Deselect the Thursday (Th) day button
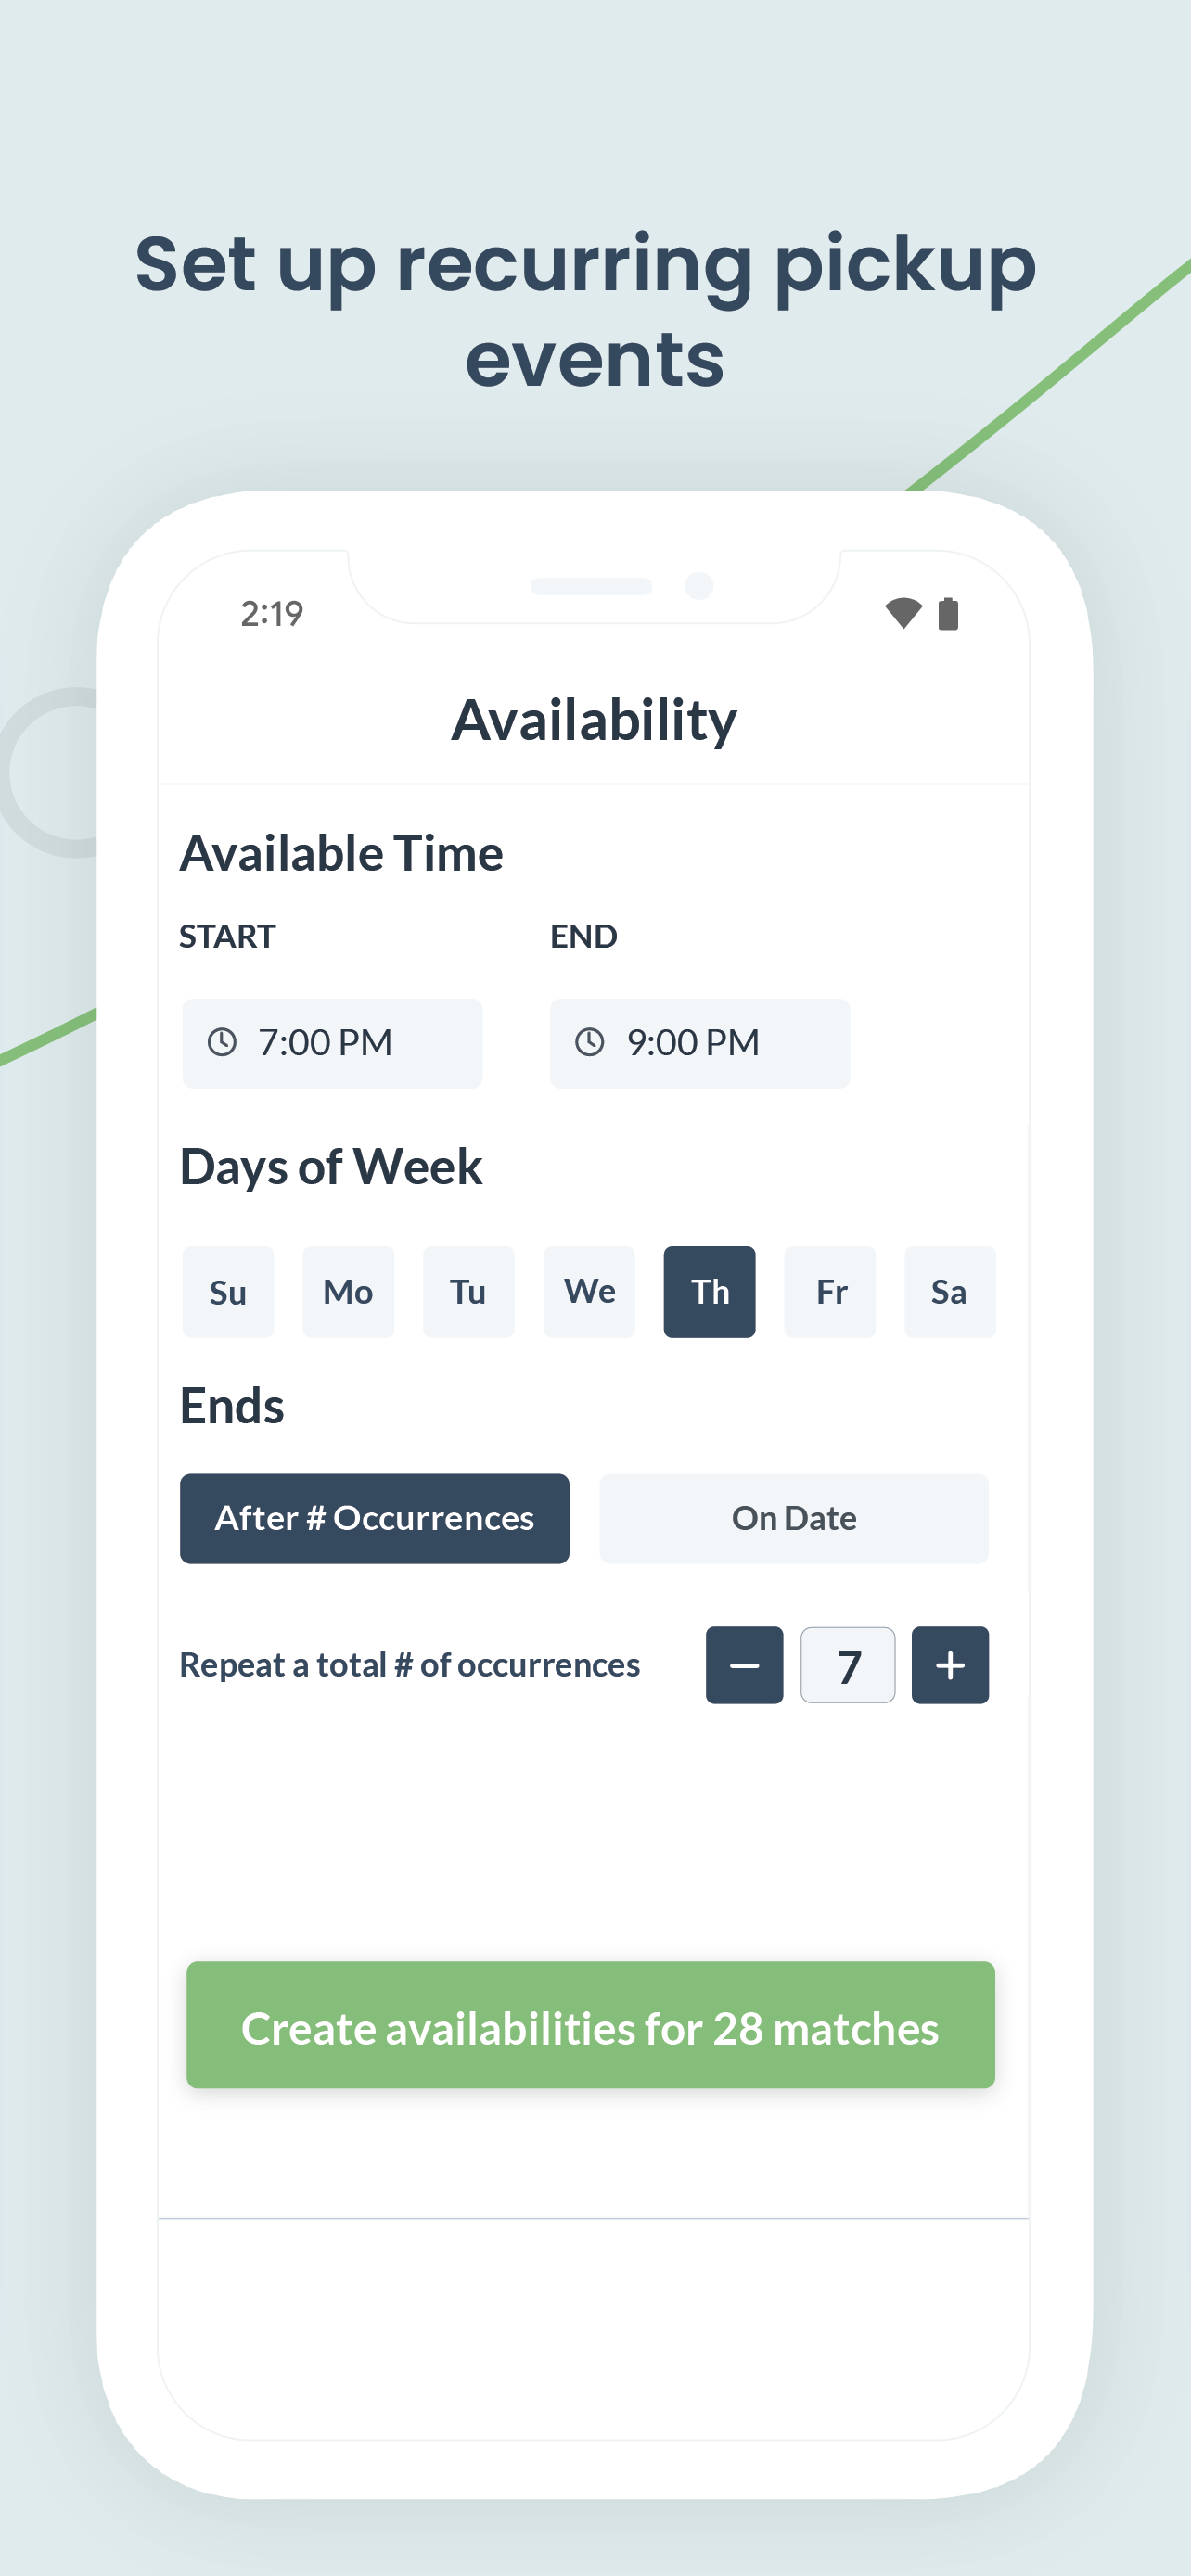 [710, 1292]
